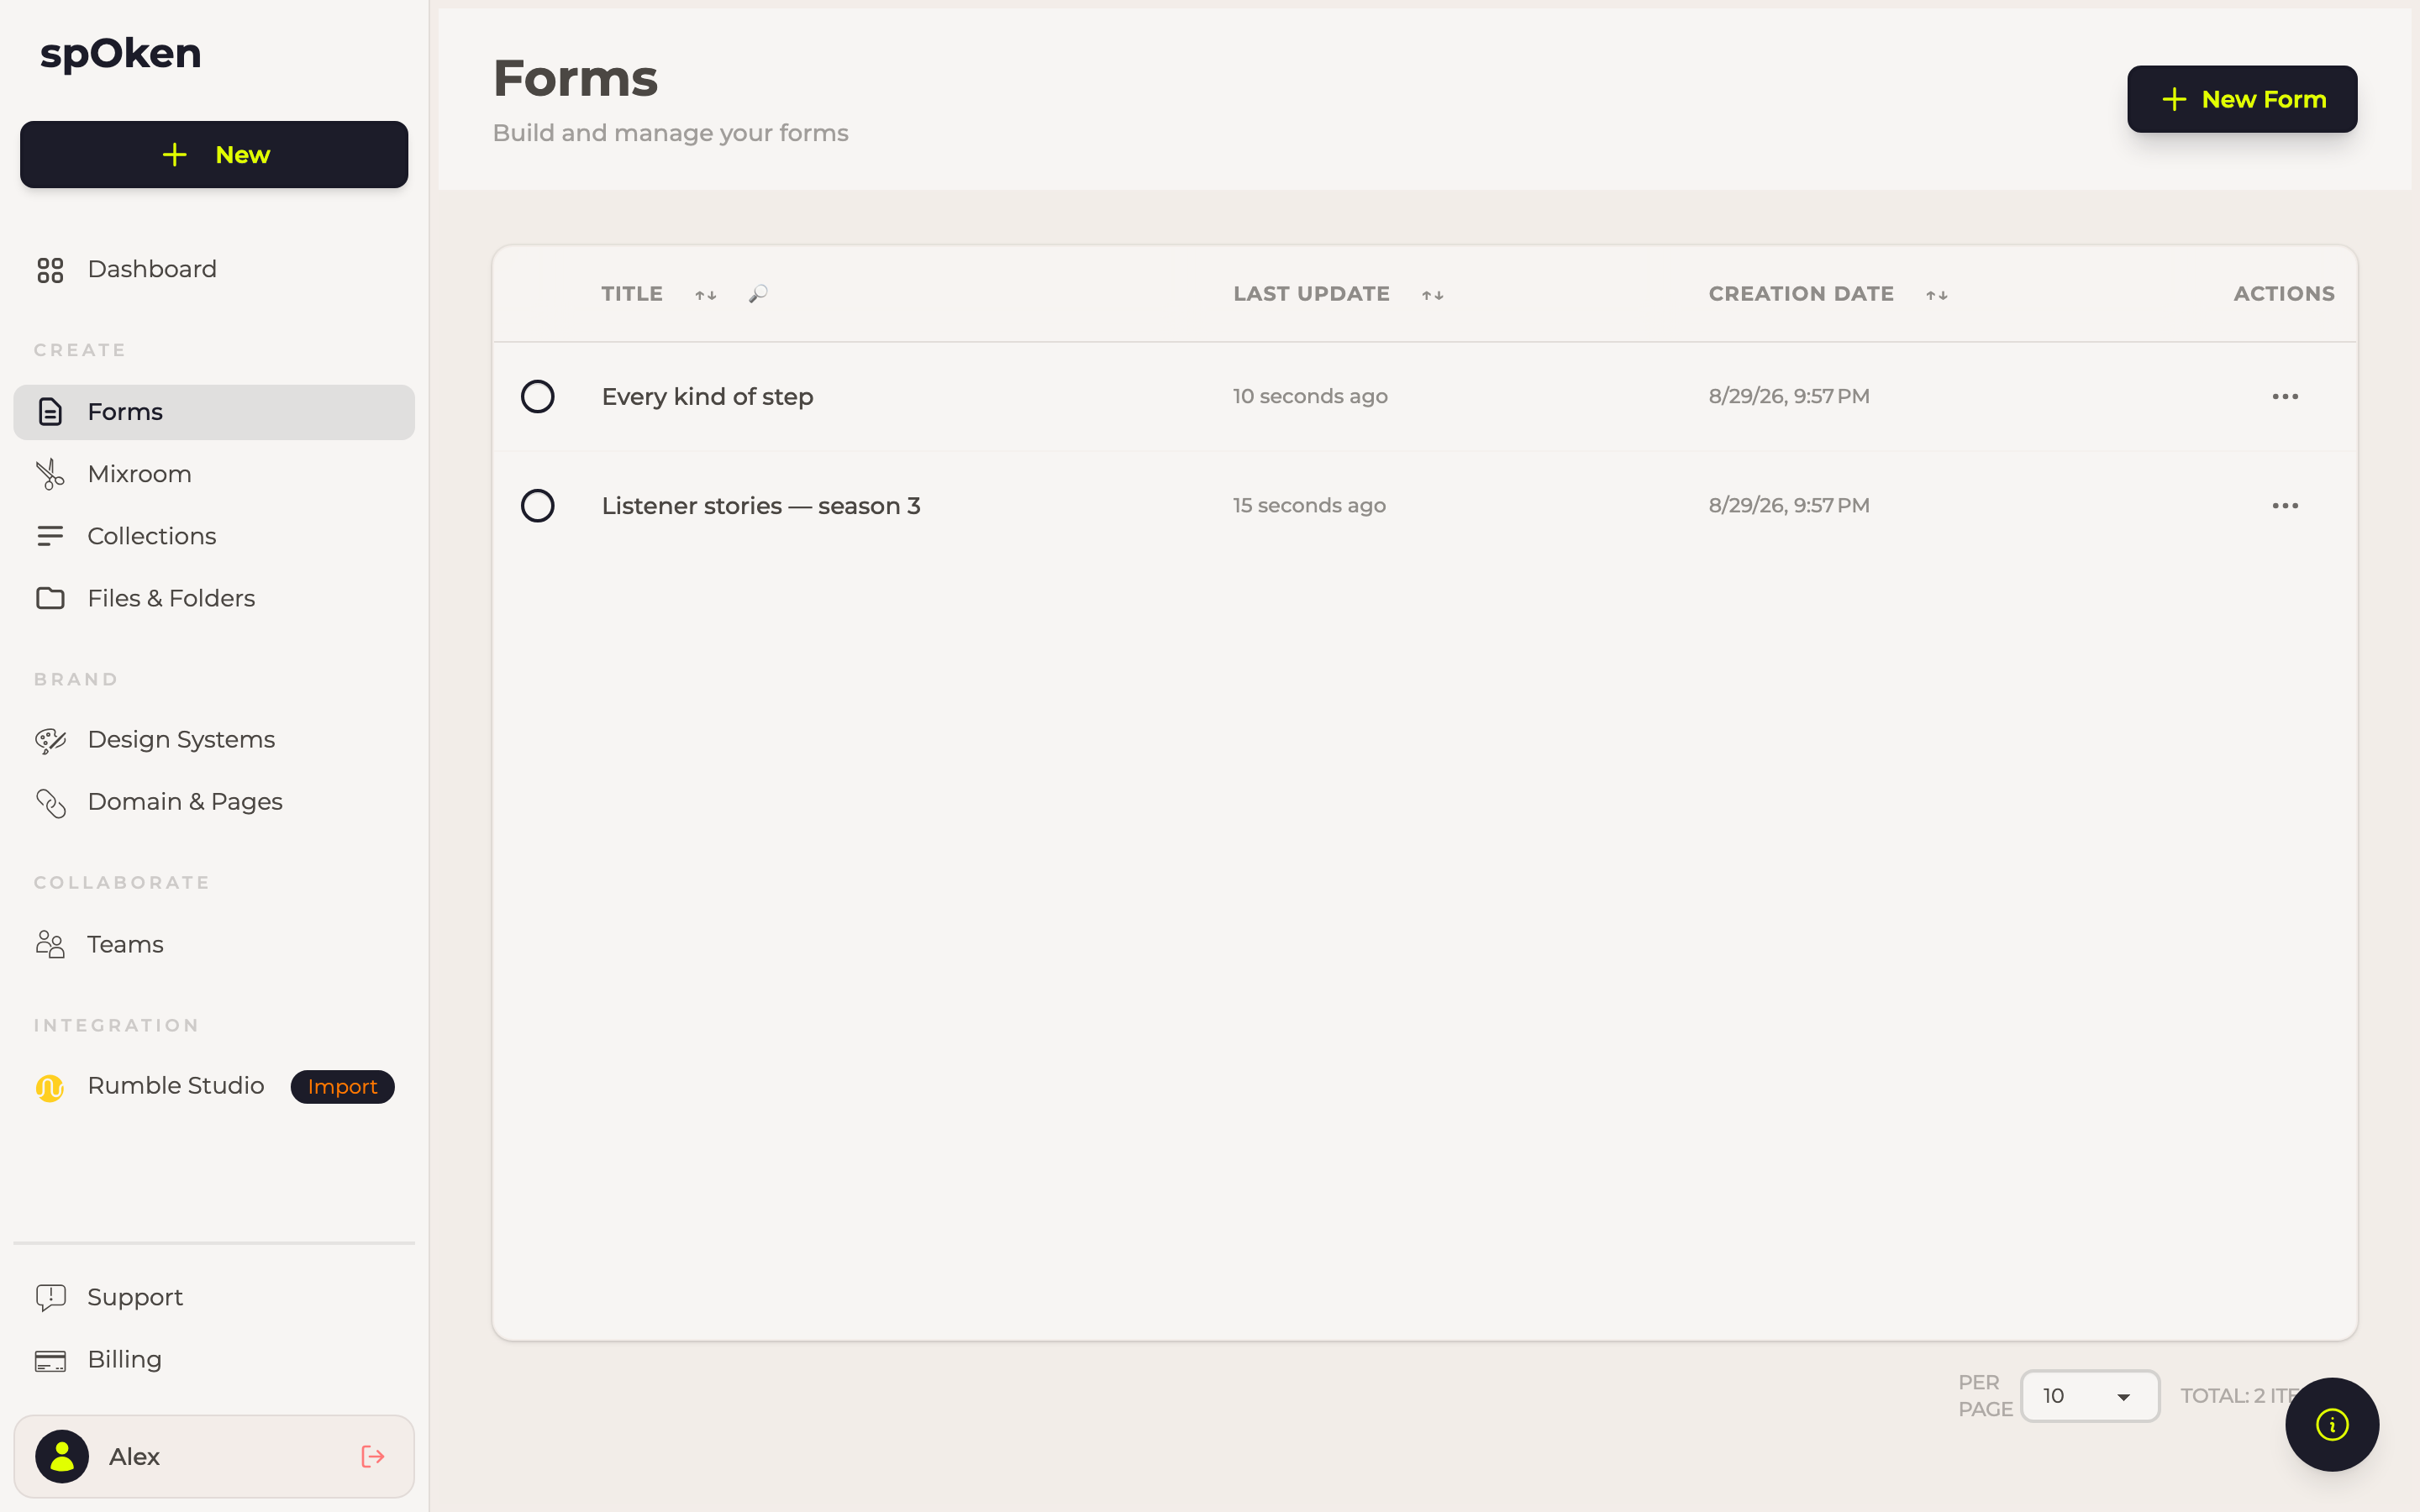Click the sidebar New button
This screenshot has height=1512, width=2420.
(x=214, y=155)
